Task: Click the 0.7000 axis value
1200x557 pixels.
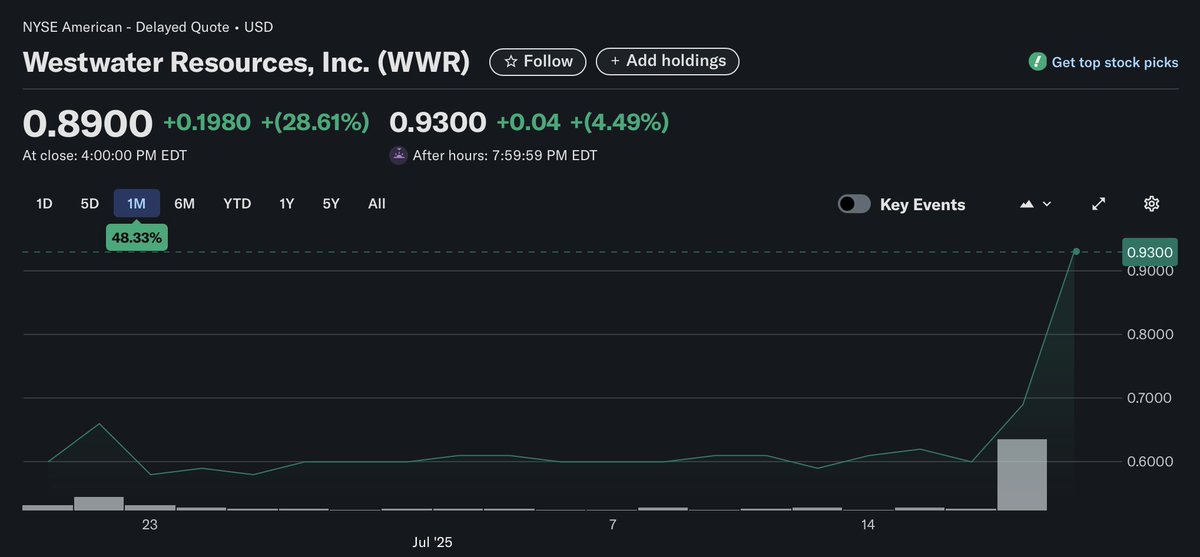Action: 1151,398
